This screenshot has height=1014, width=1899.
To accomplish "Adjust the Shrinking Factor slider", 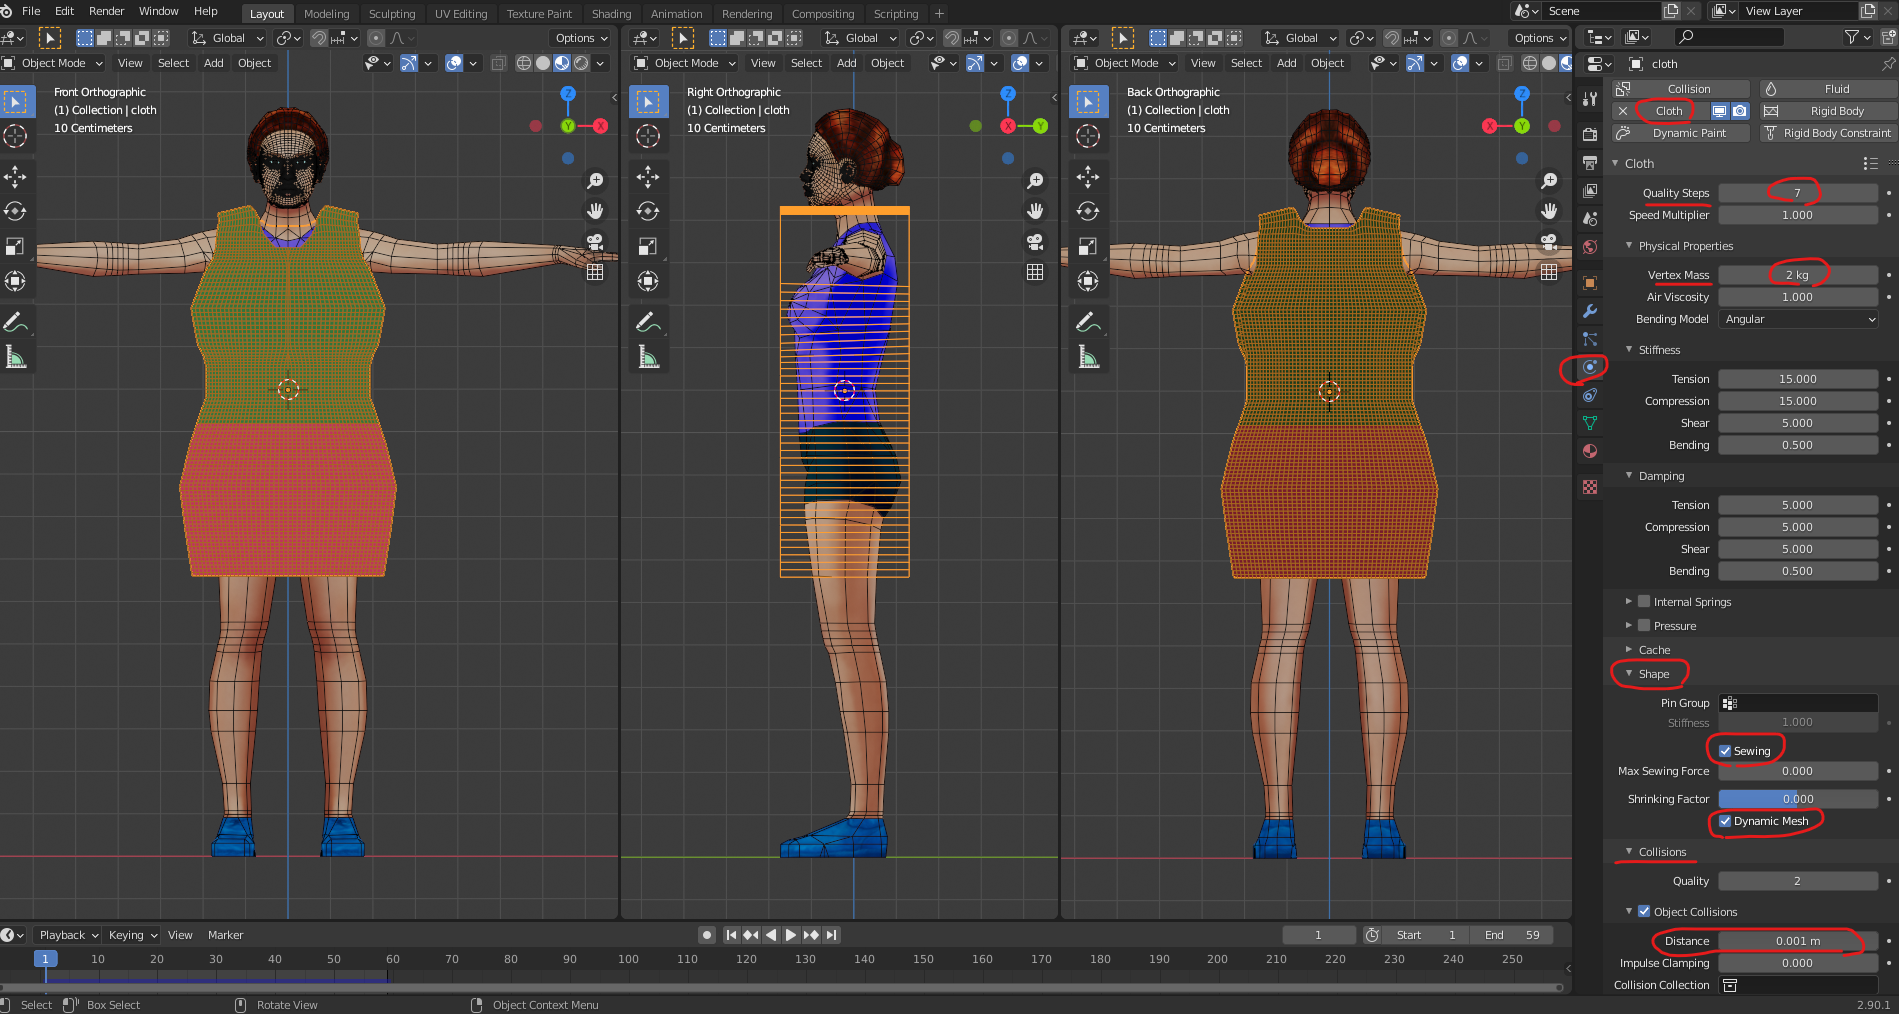I will 1797,799.
